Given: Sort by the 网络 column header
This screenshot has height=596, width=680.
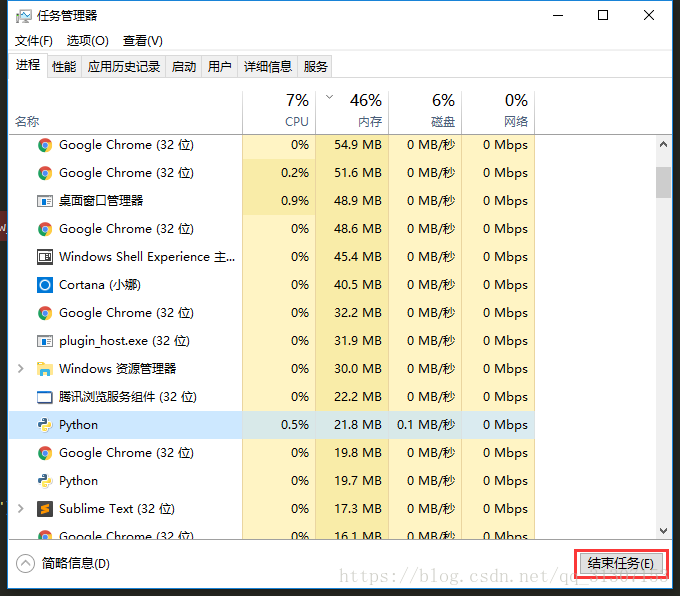Looking at the screenshot, I should point(498,112).
